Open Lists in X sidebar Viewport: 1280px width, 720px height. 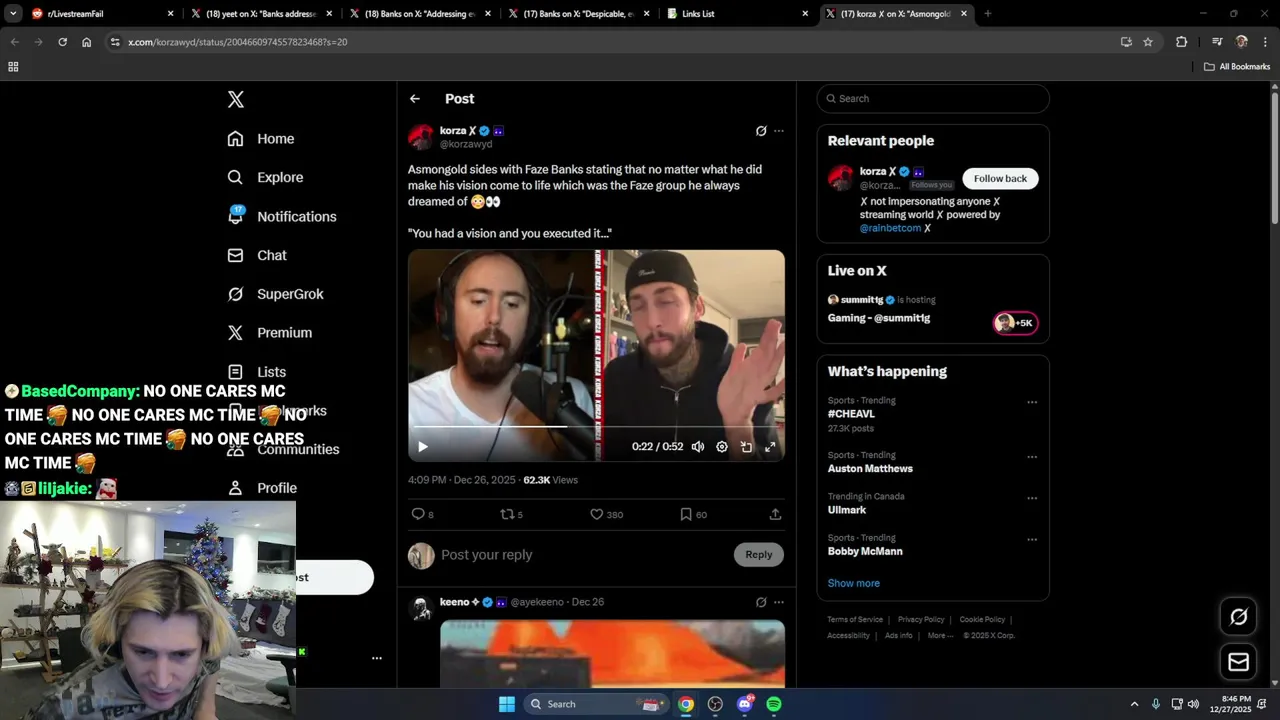257,372
